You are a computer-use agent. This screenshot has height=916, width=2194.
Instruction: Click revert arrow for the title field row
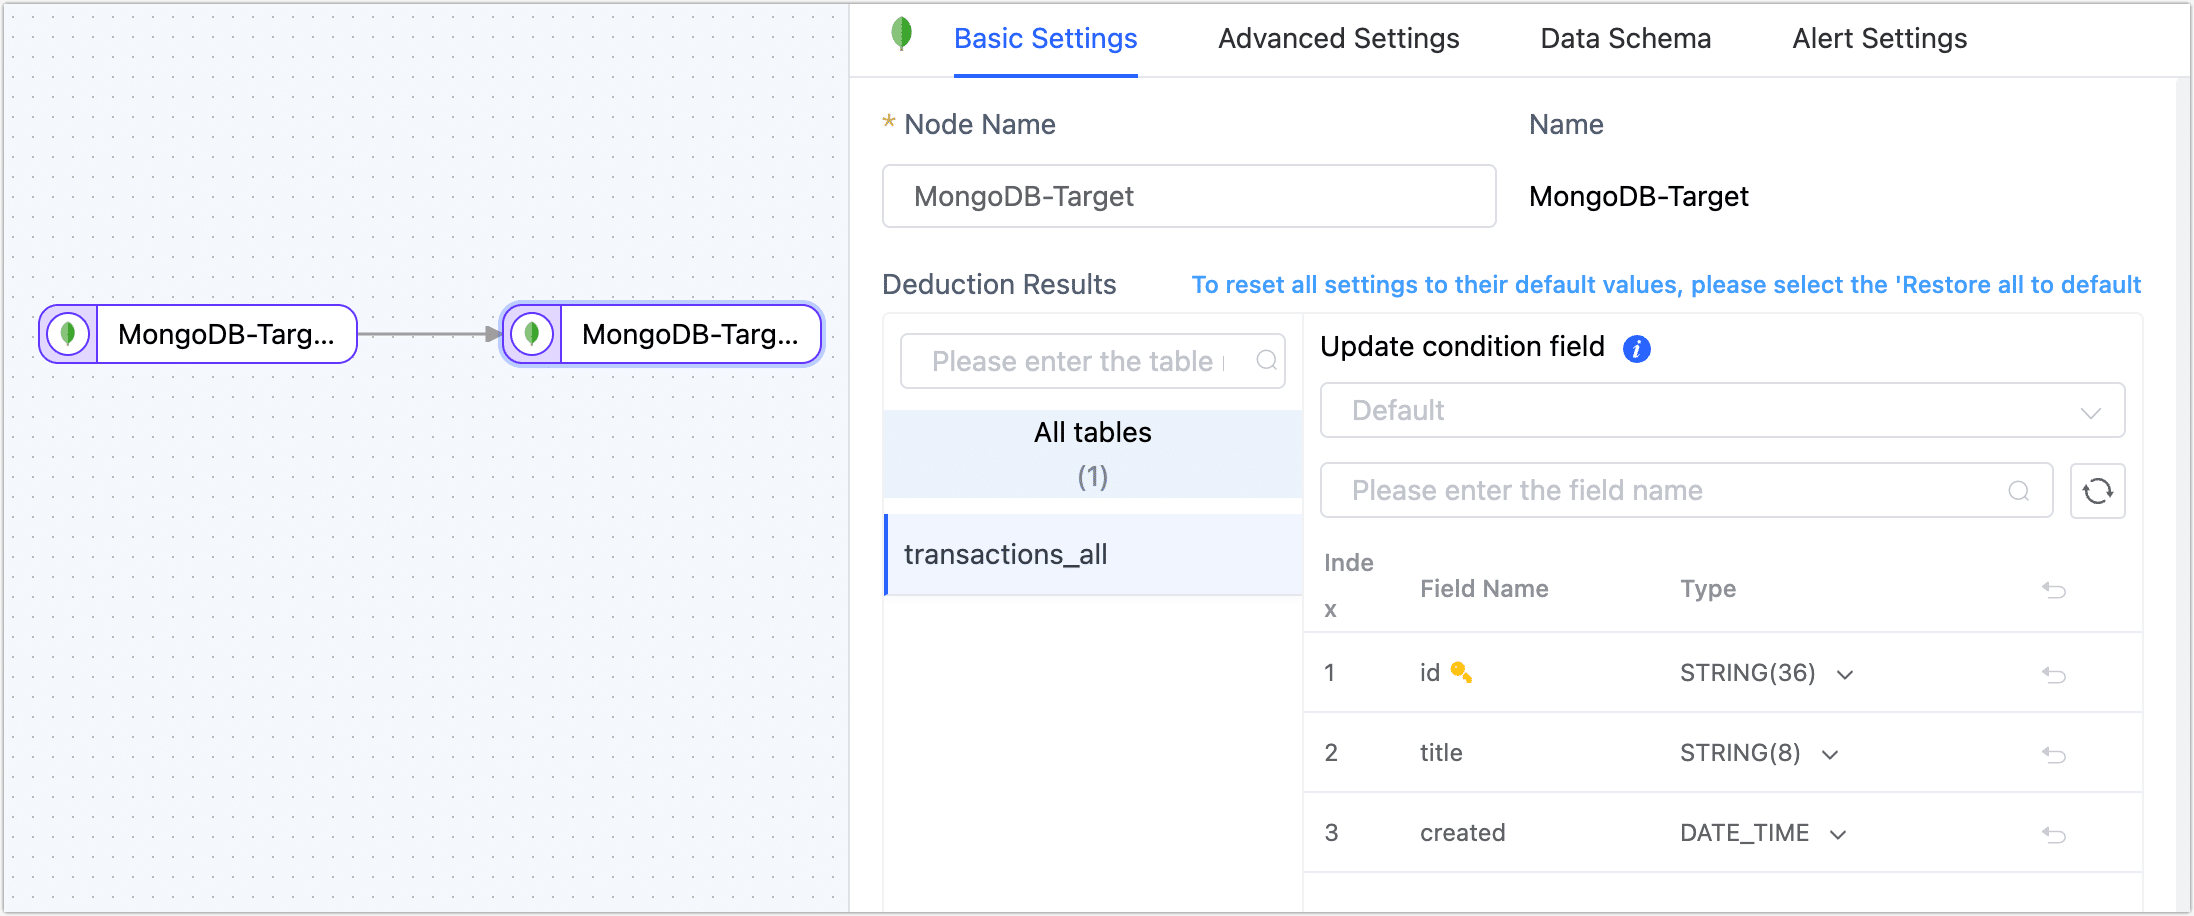(x=2053, y=754)
